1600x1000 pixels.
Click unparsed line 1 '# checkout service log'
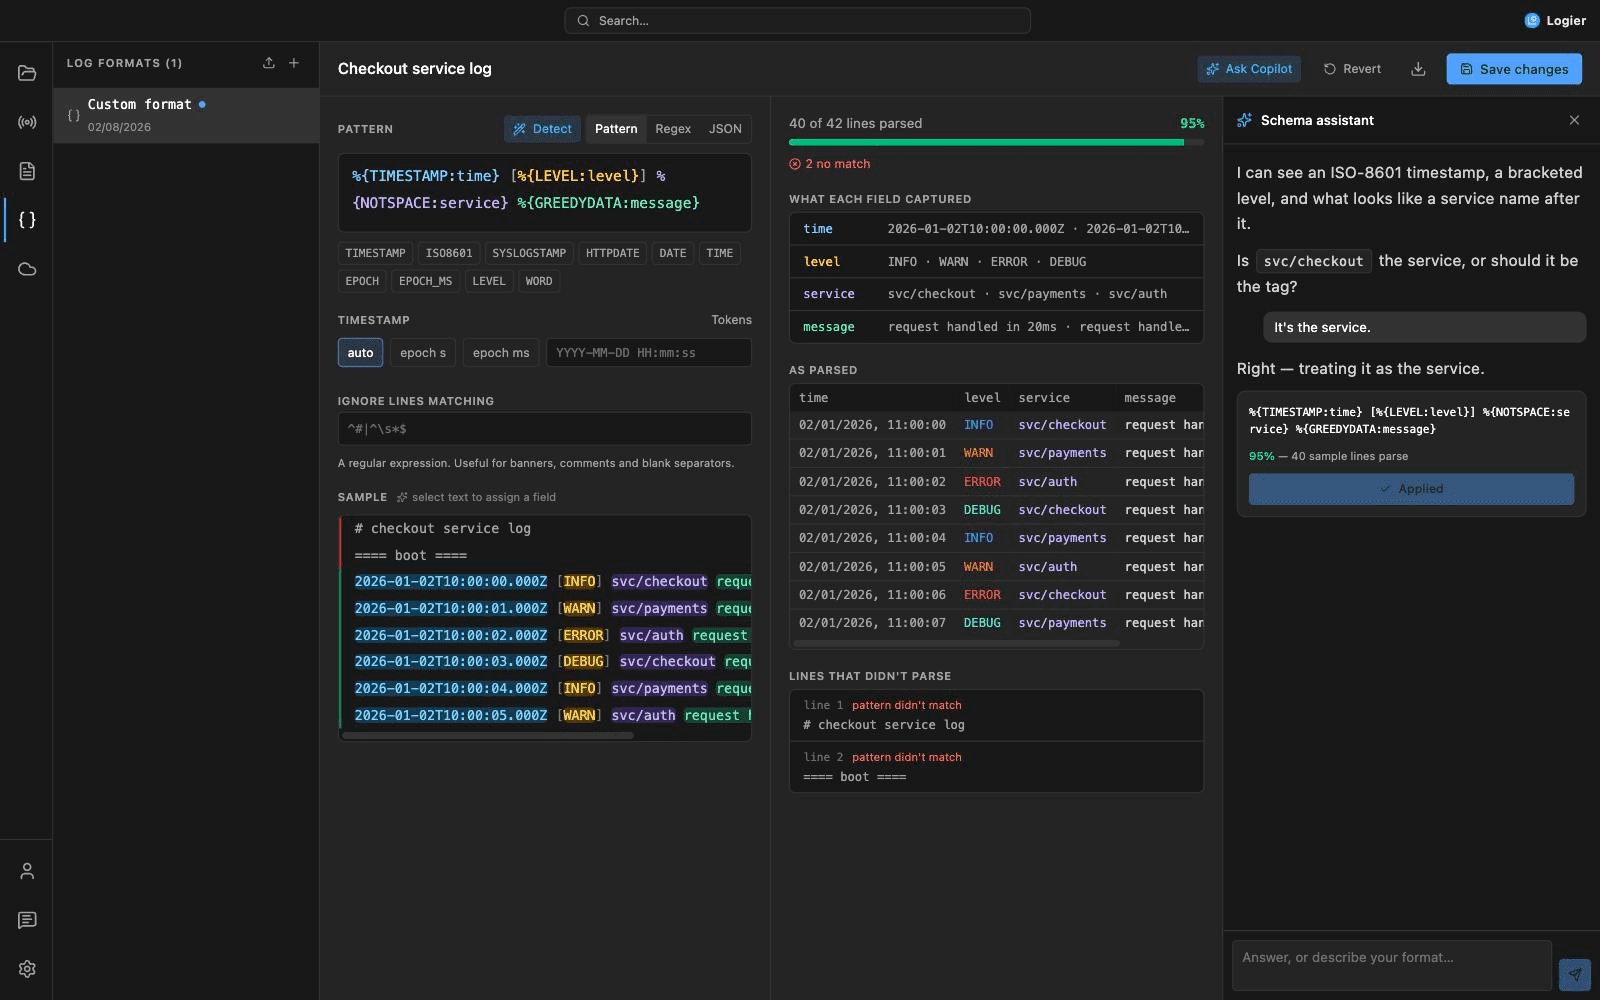point(996,715)
